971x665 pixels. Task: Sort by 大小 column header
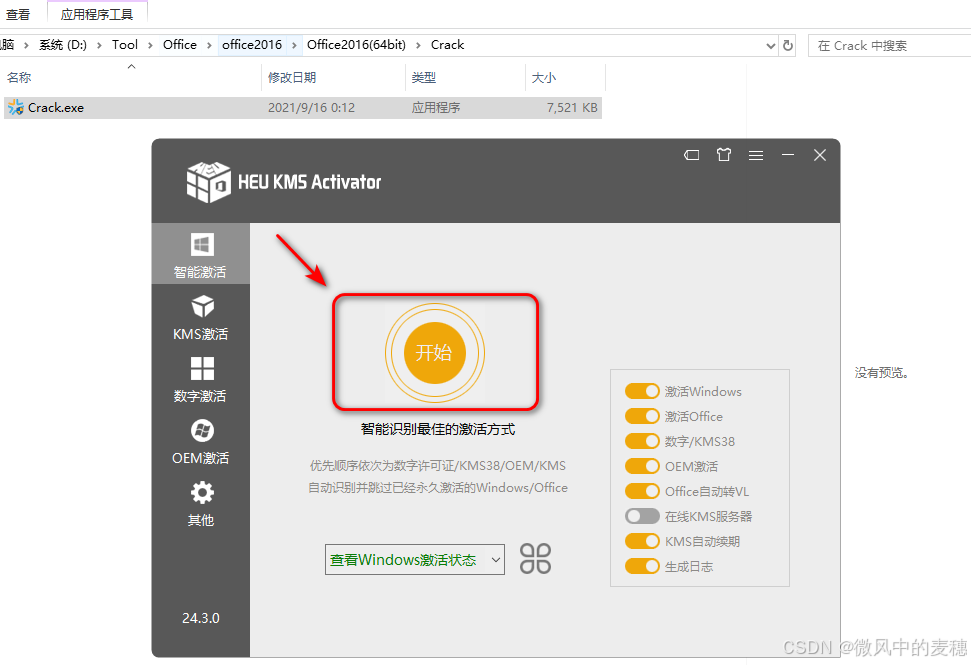[565, 77]
